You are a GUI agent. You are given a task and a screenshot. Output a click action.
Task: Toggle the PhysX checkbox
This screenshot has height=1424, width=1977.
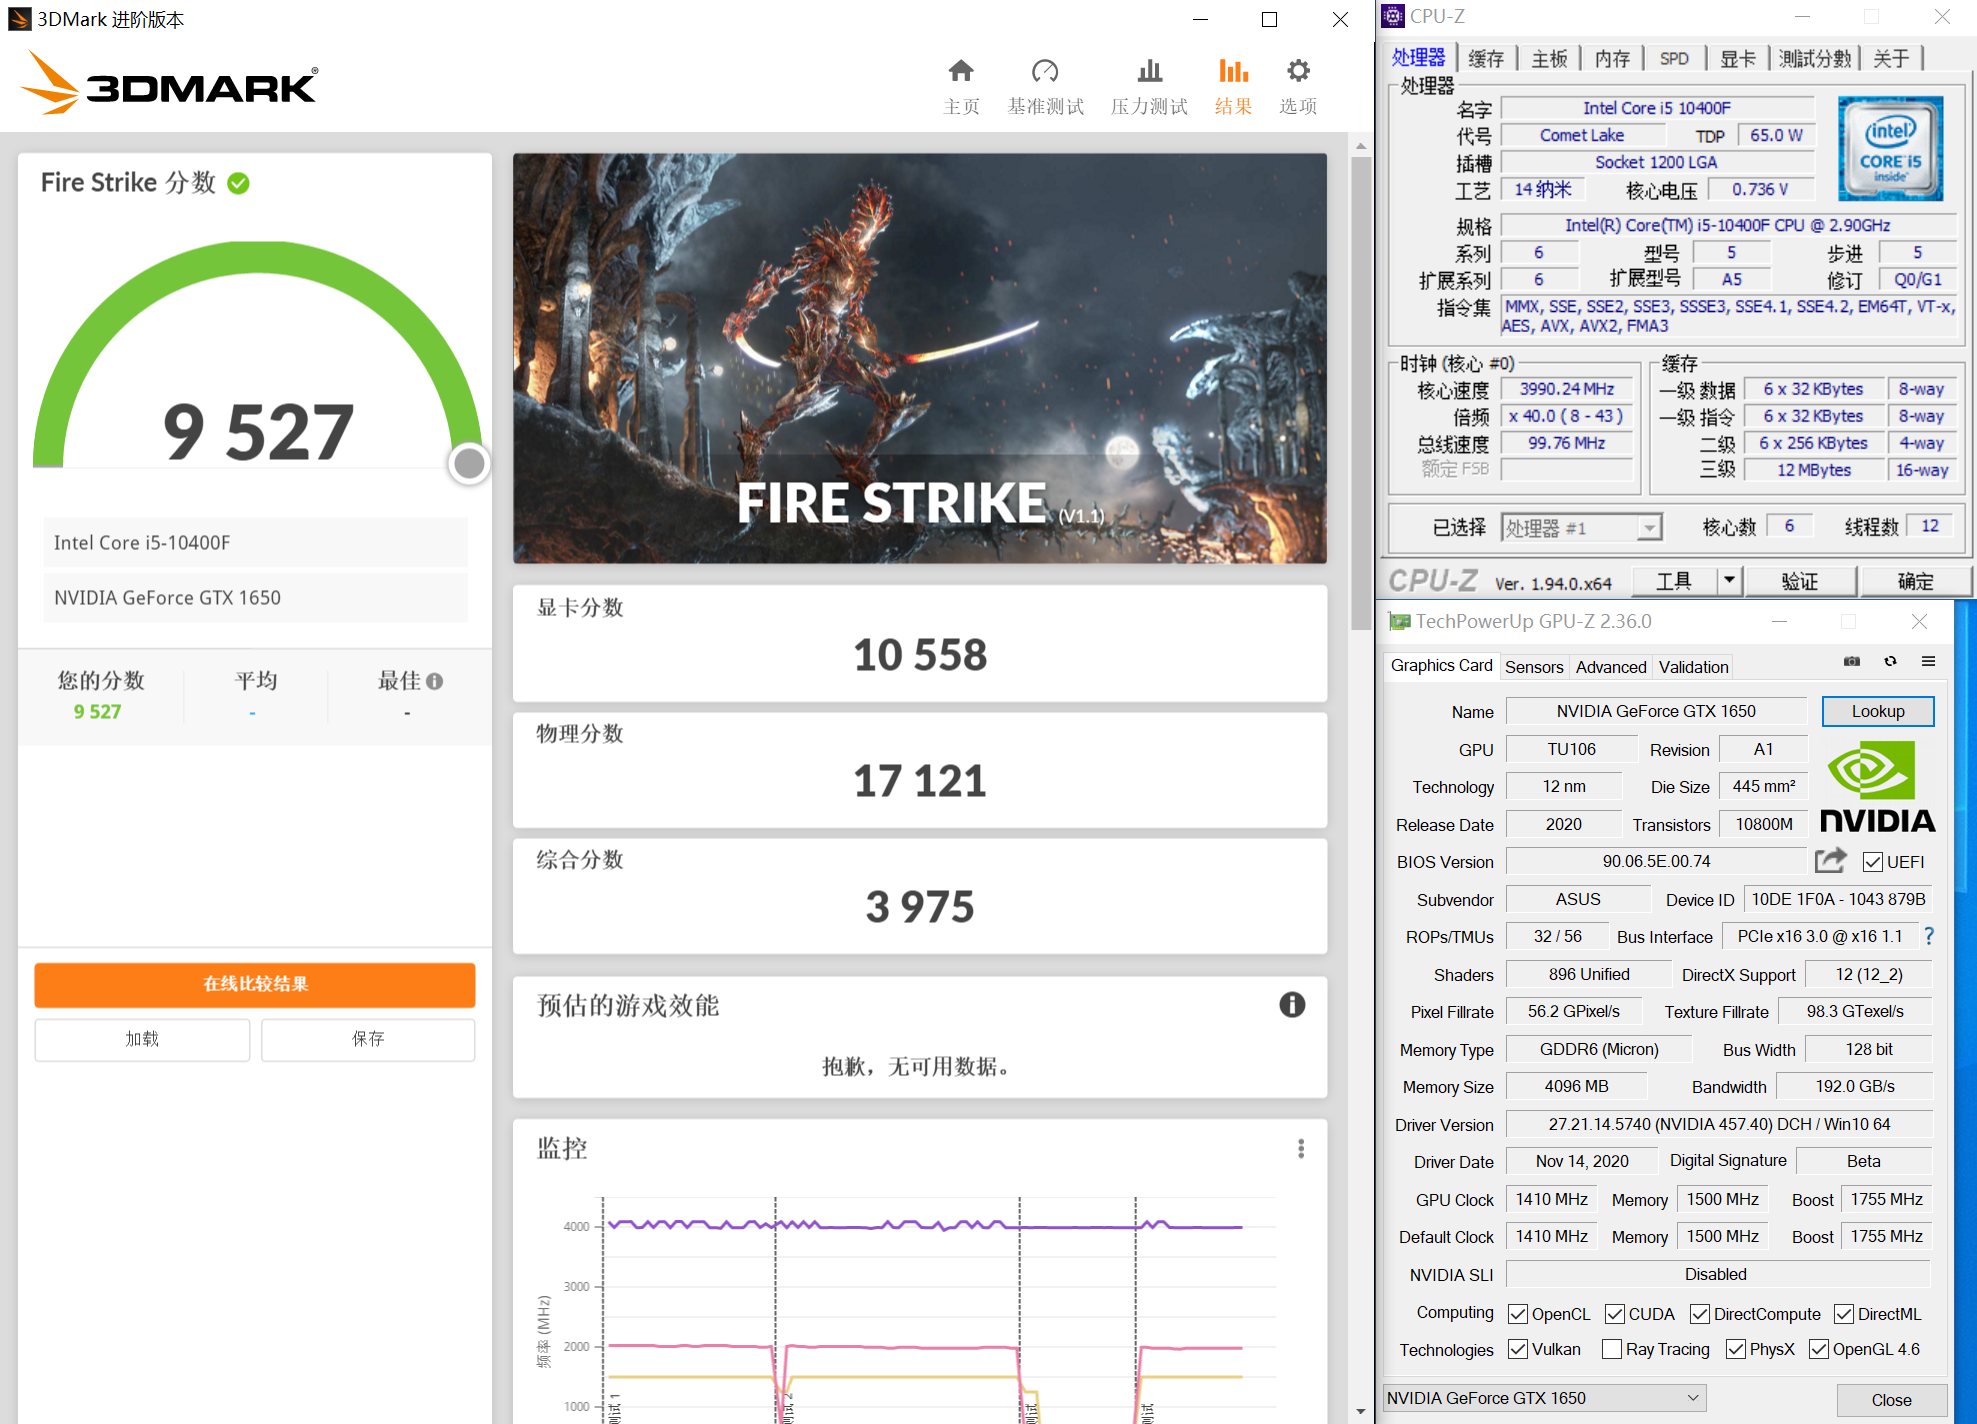(x=1736, y=1349)
